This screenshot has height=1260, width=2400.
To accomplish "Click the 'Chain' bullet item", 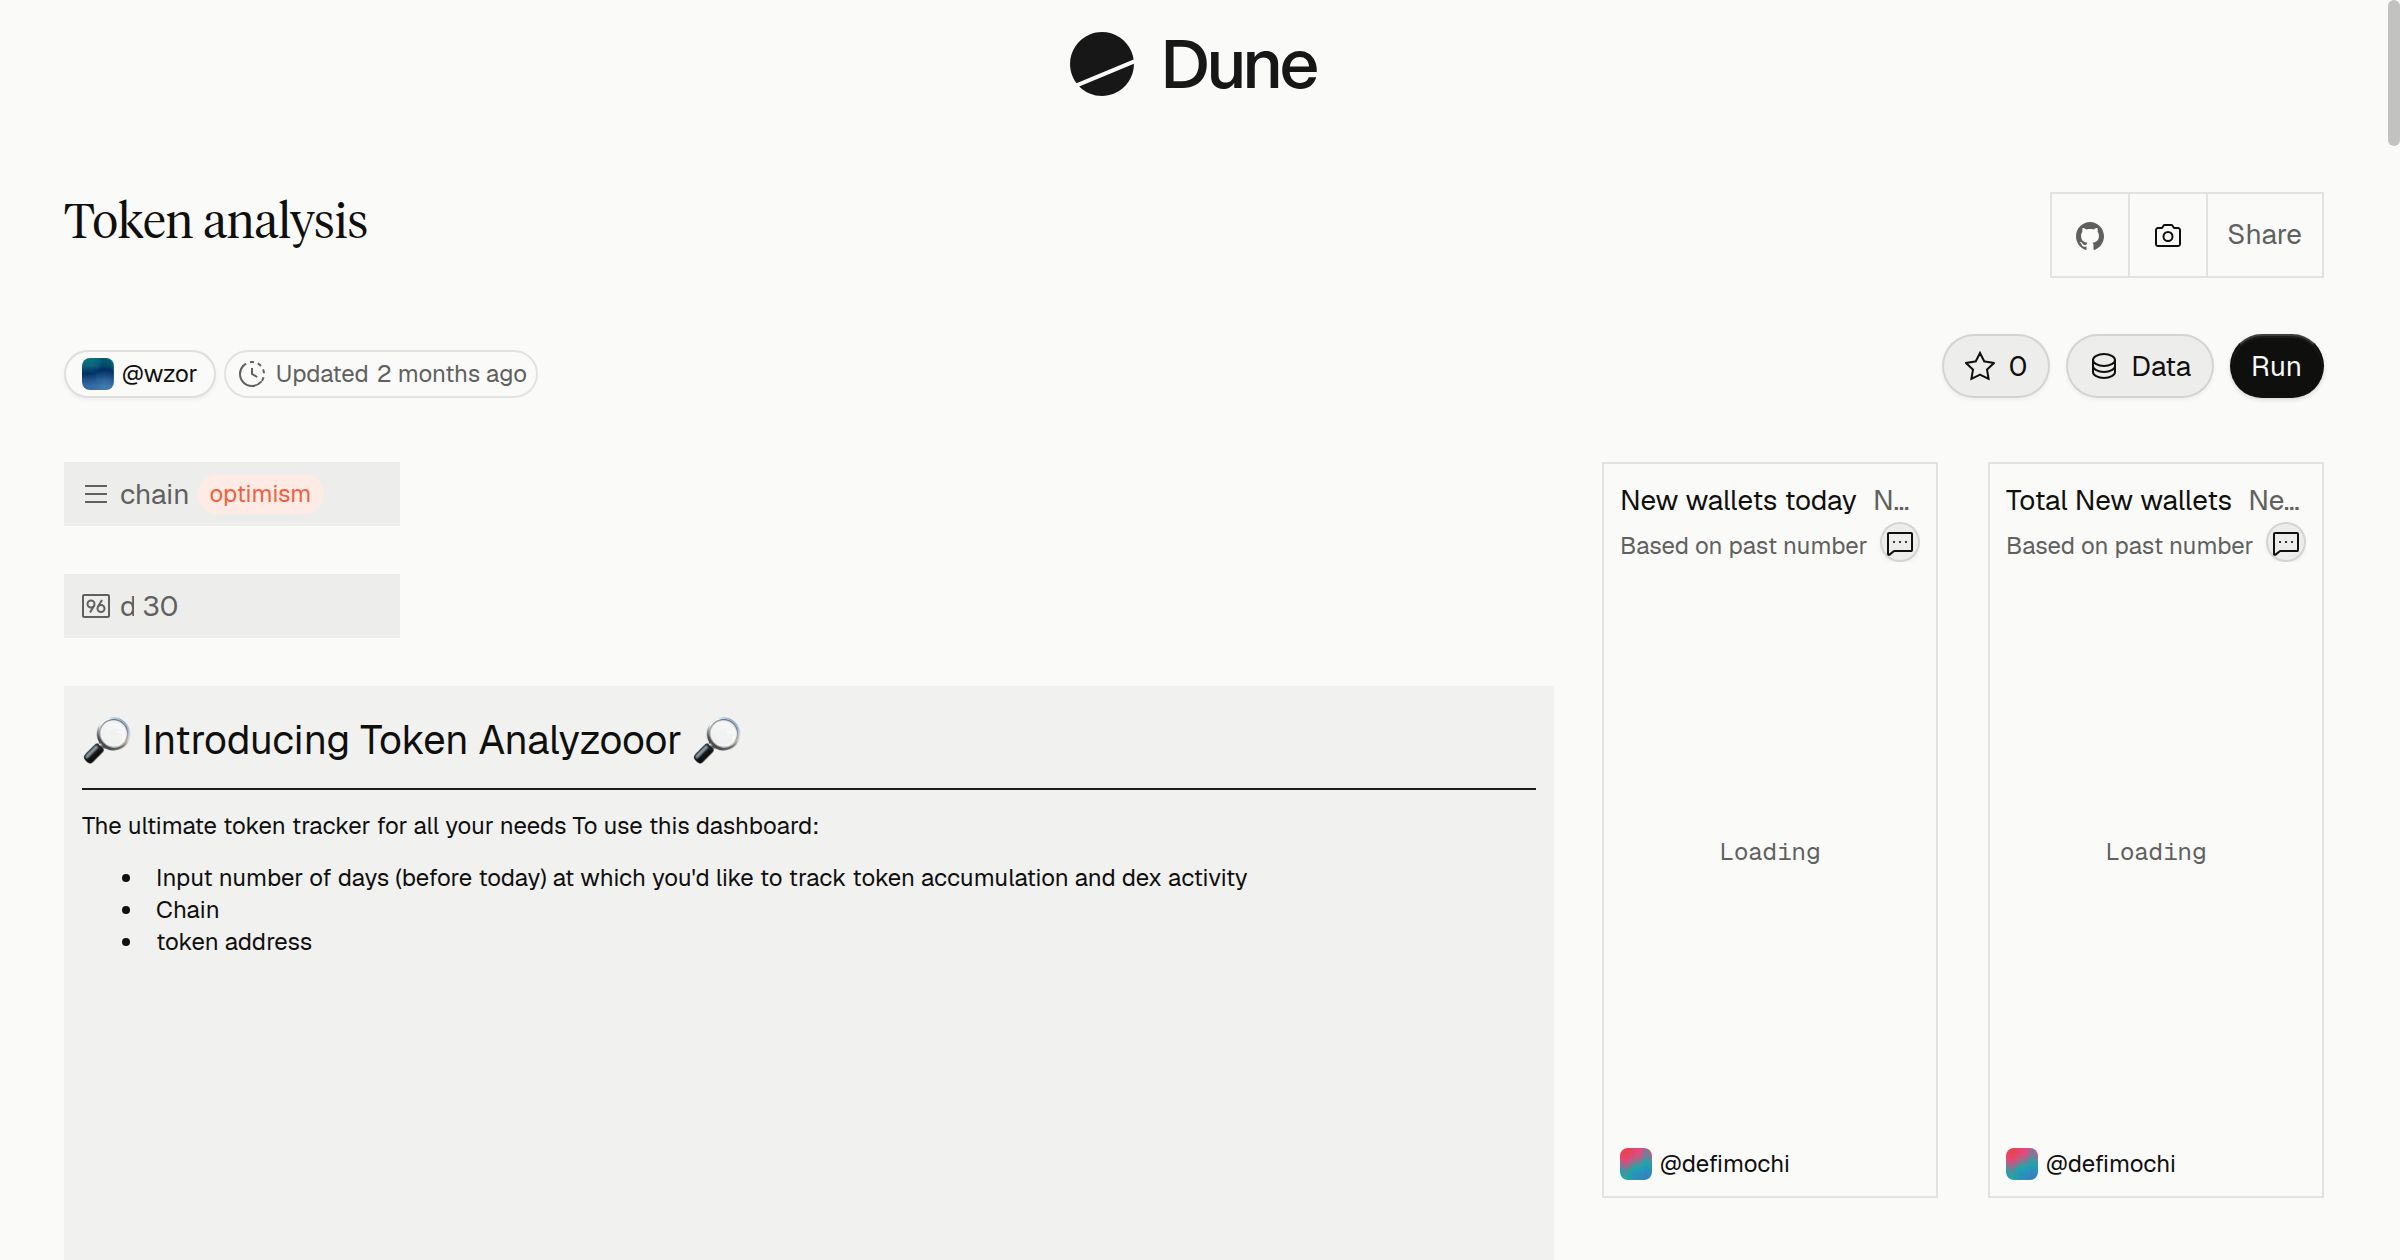I will 187,910.
